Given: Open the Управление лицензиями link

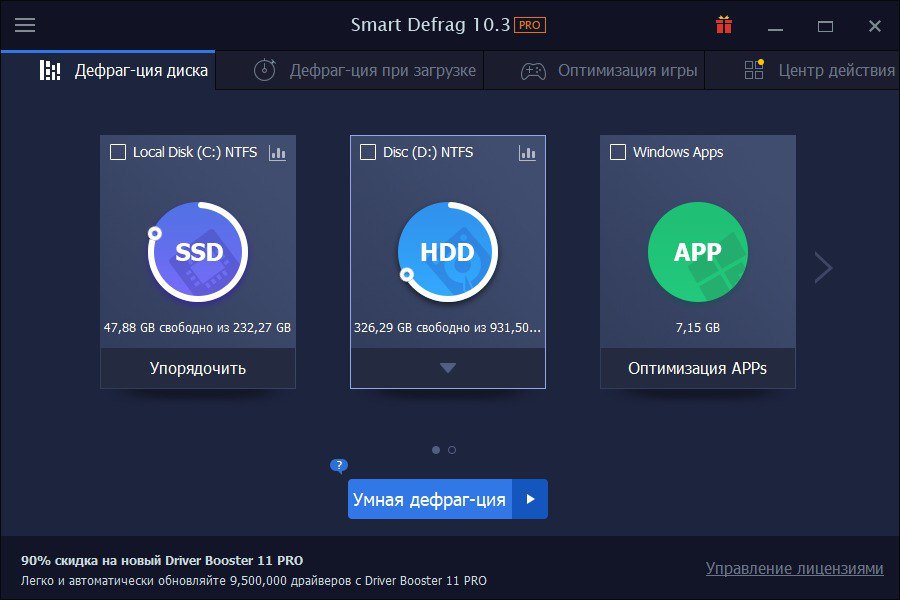Looking at the screenshot, I should click(794, 568).
